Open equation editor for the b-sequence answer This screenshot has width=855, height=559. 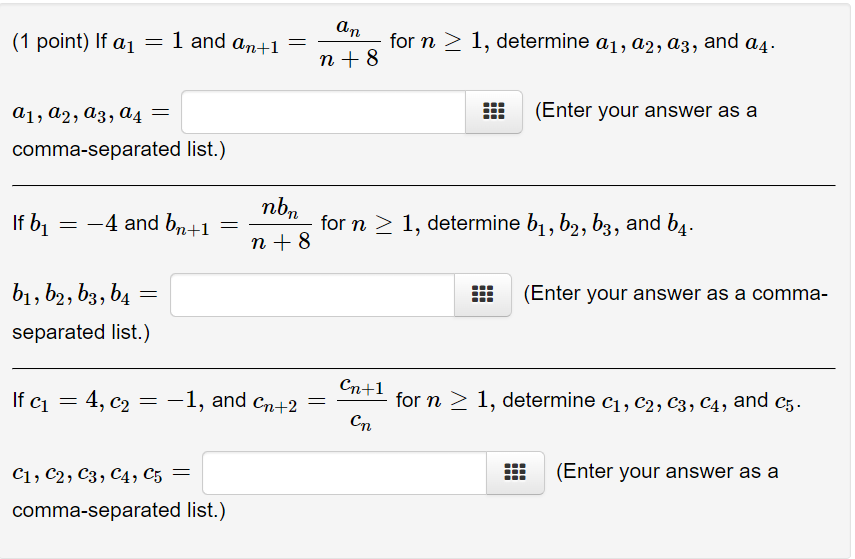pyautogui.click(x=483, y=295)
